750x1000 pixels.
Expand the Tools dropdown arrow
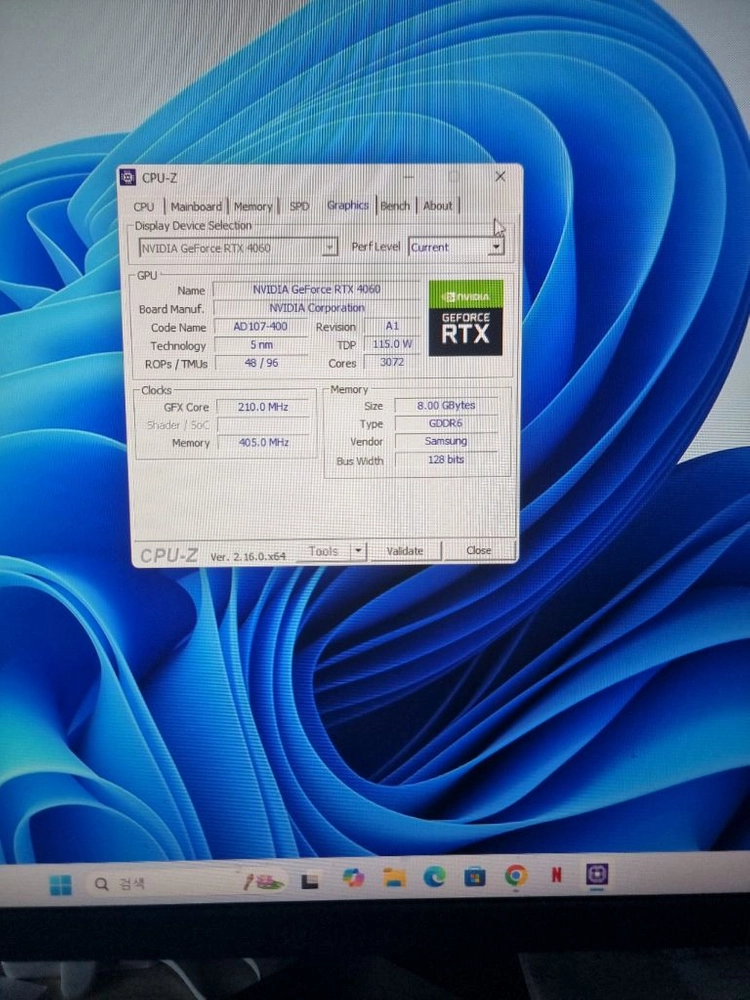(x=358, y=550)
